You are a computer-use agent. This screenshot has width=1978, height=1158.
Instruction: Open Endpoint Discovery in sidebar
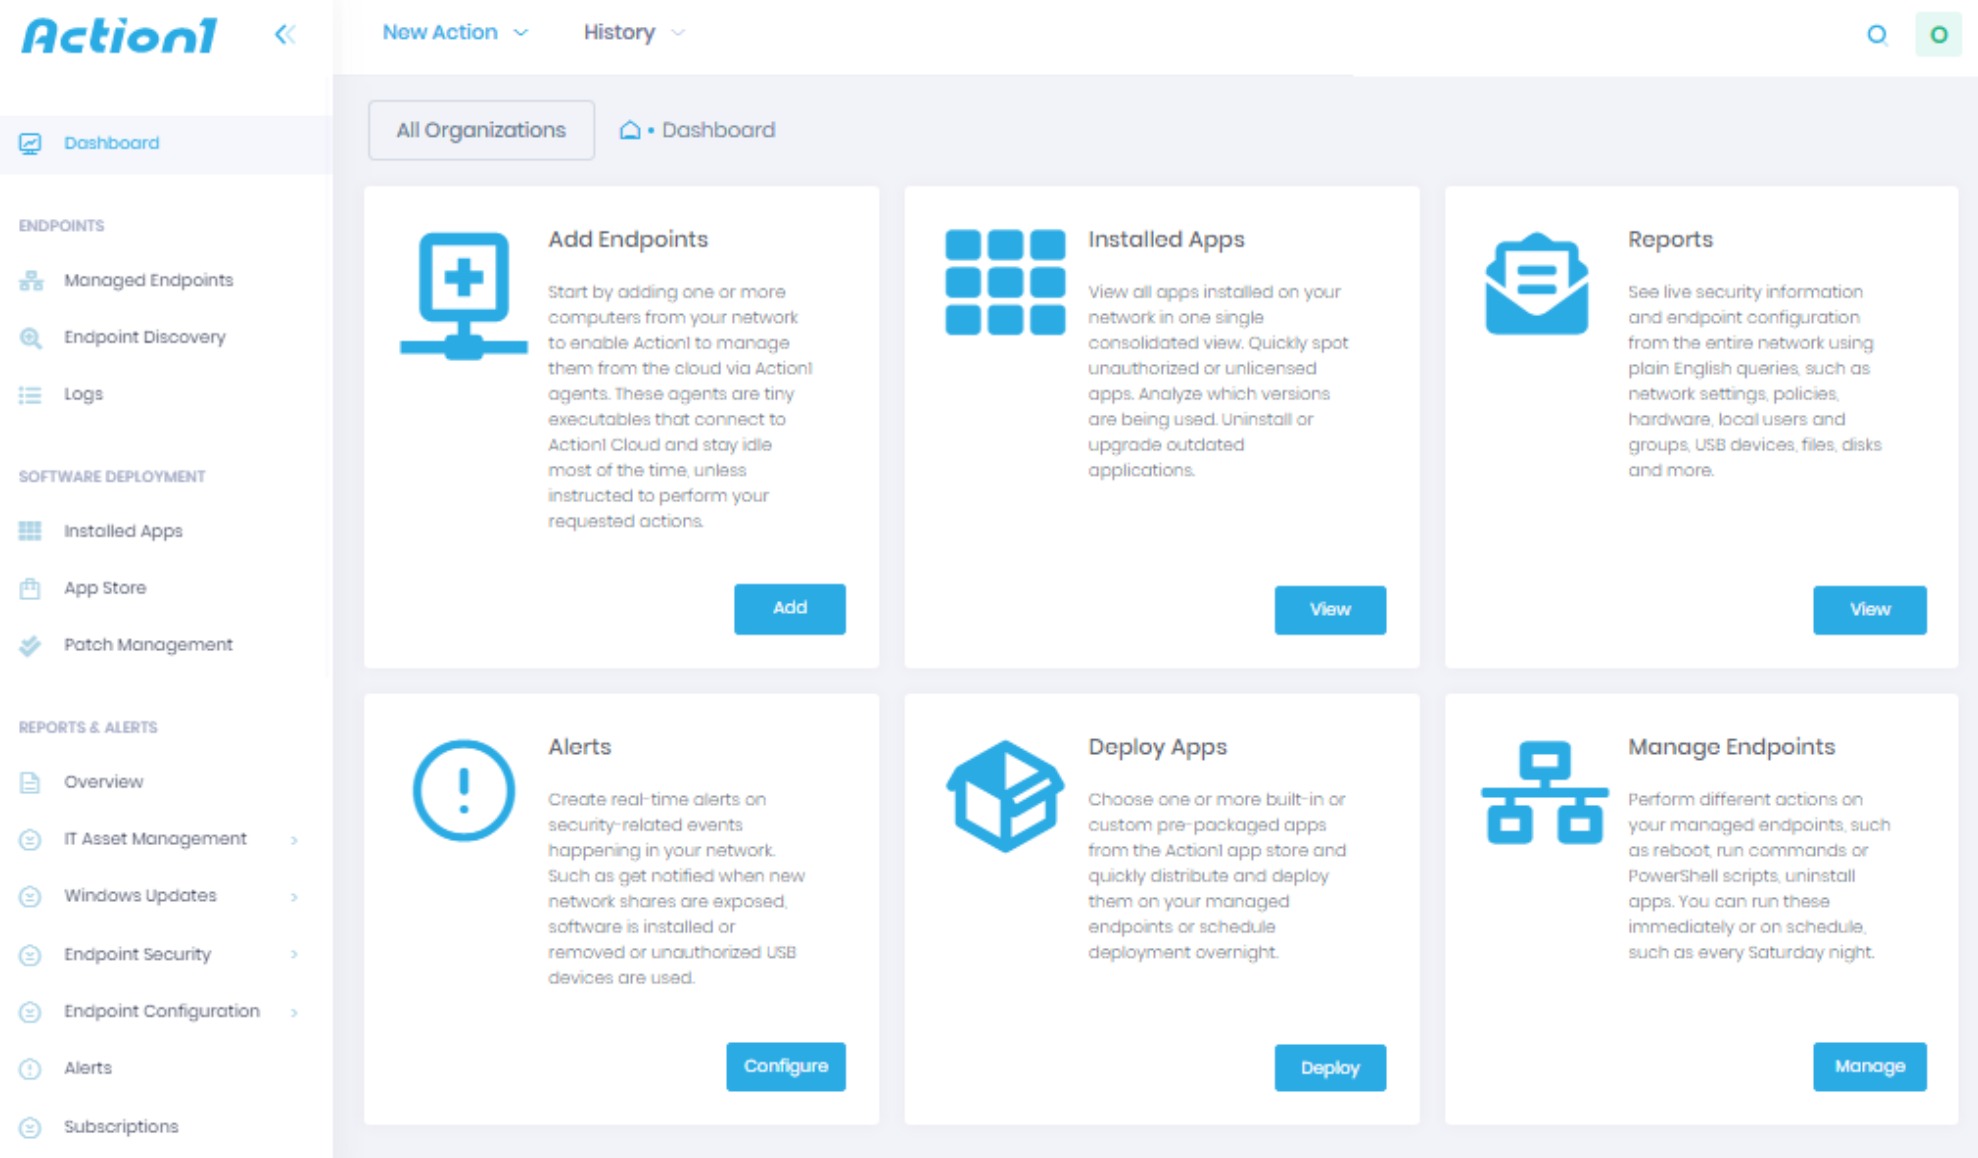point(144,337)
